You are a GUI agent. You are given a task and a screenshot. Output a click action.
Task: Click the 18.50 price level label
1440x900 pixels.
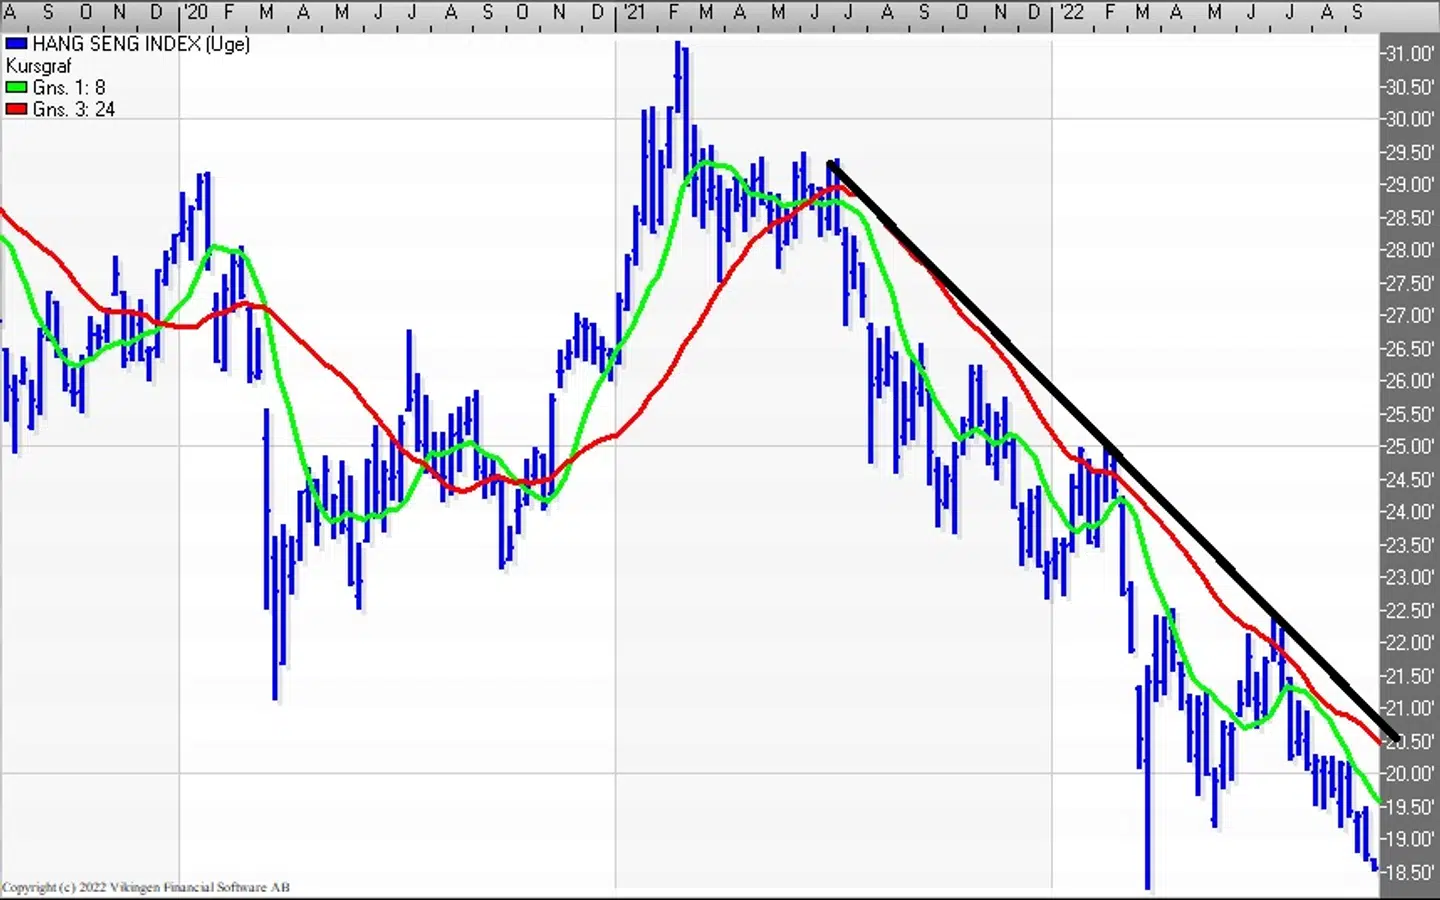(1410, 872)
